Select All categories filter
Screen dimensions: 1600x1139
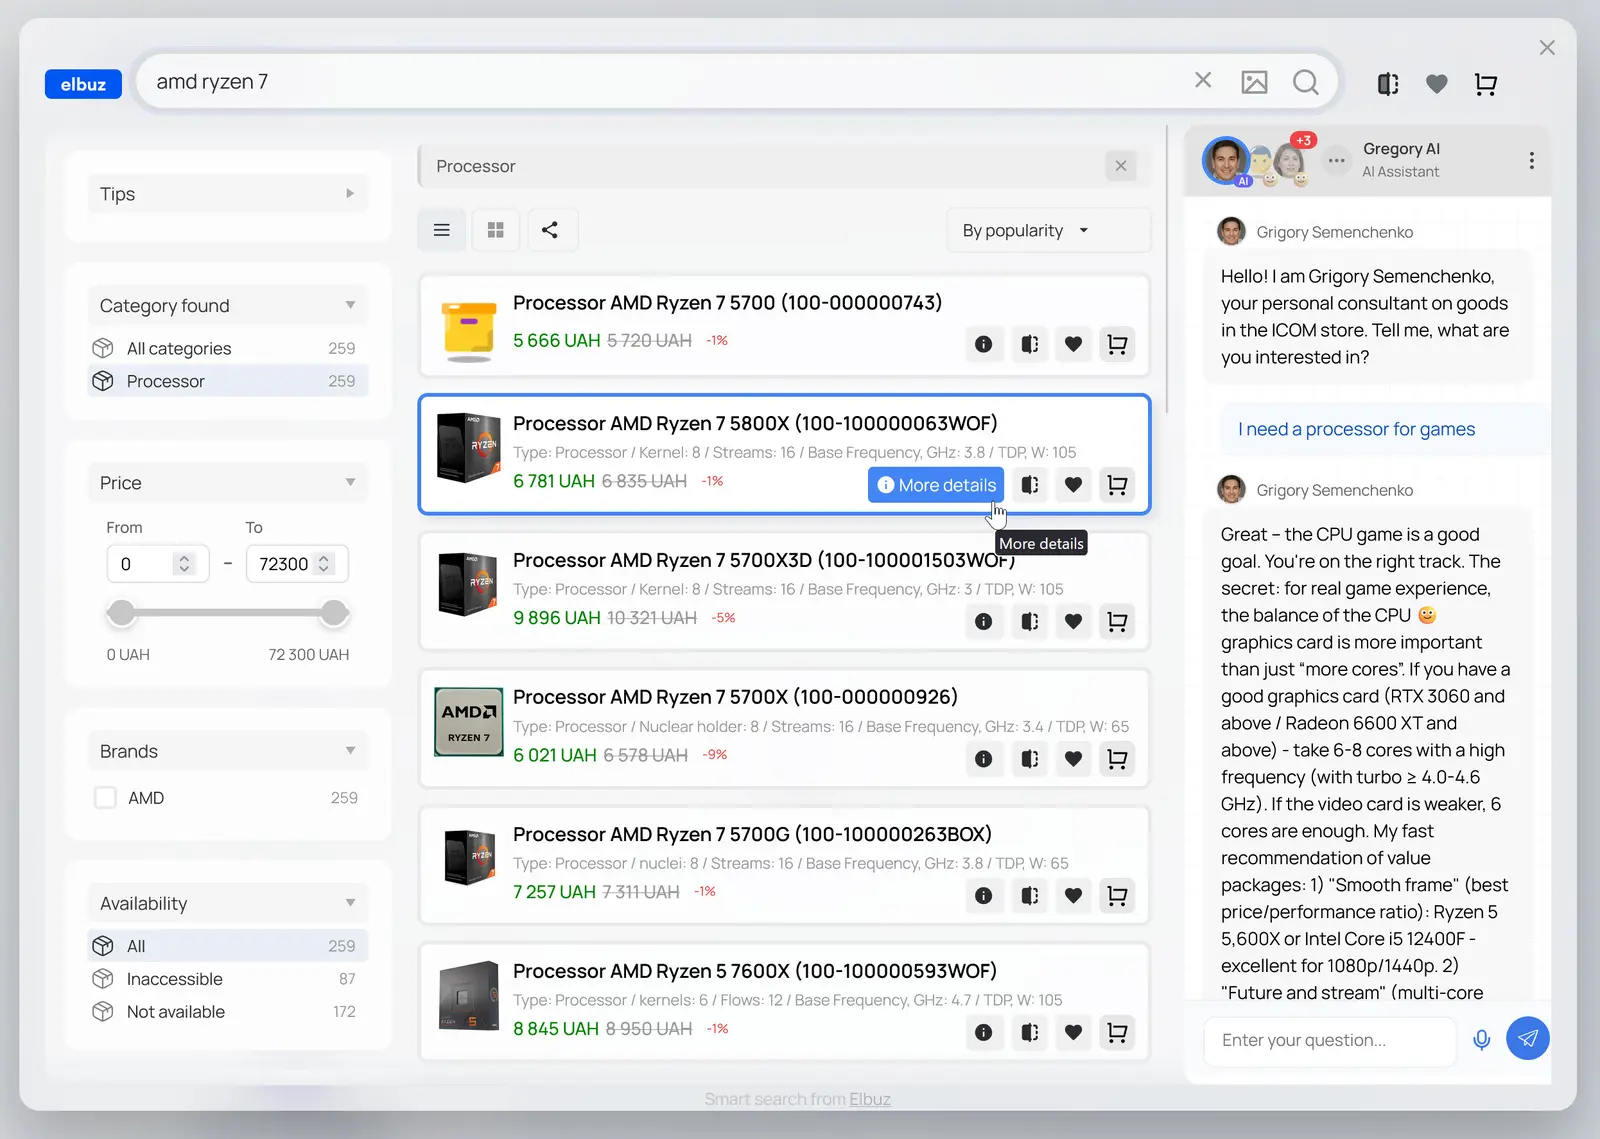pyautogui.click(x=228, y=348)
